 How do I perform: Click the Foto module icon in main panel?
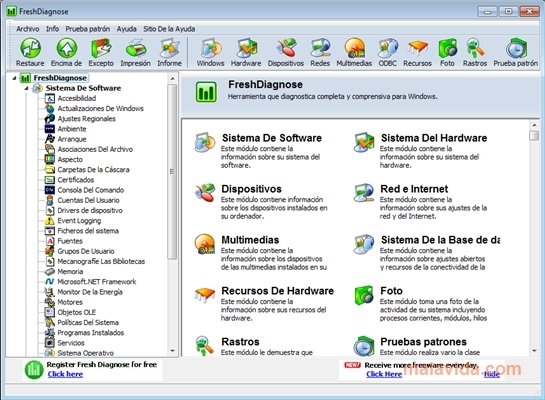click(x=364, y=295)
